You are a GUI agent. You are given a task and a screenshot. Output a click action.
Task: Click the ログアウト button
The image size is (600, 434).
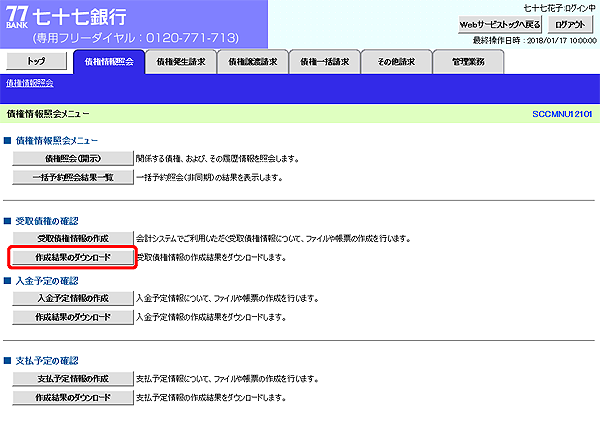pyautogui.click(x=570, y=25)
